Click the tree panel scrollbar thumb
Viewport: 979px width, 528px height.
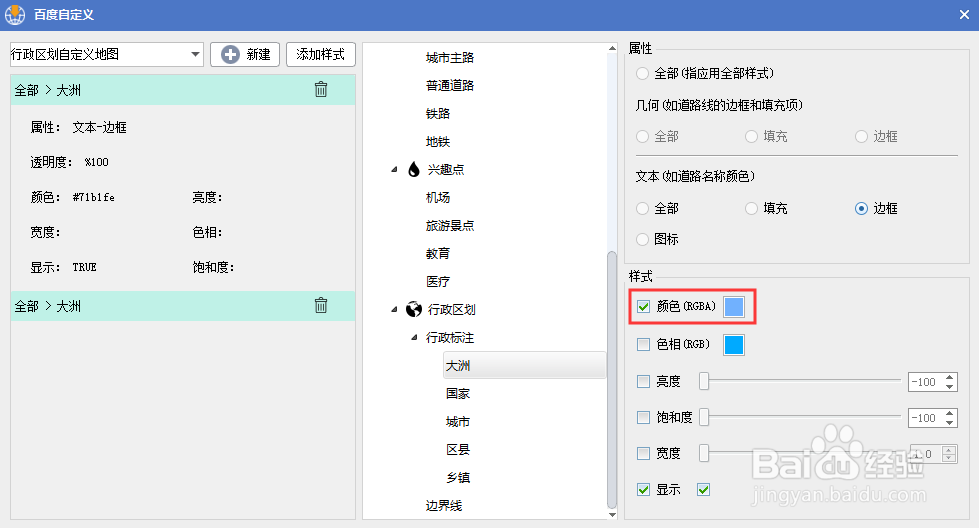coord(612,379)
